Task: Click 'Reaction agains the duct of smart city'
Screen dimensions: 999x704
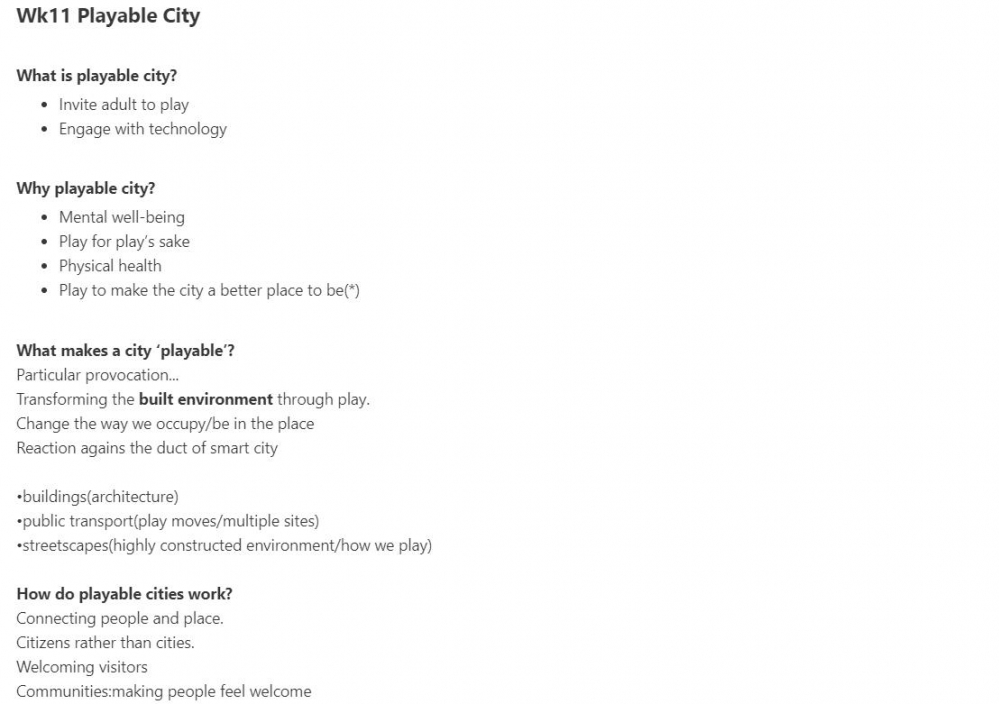Action: (x=147, y=448)
